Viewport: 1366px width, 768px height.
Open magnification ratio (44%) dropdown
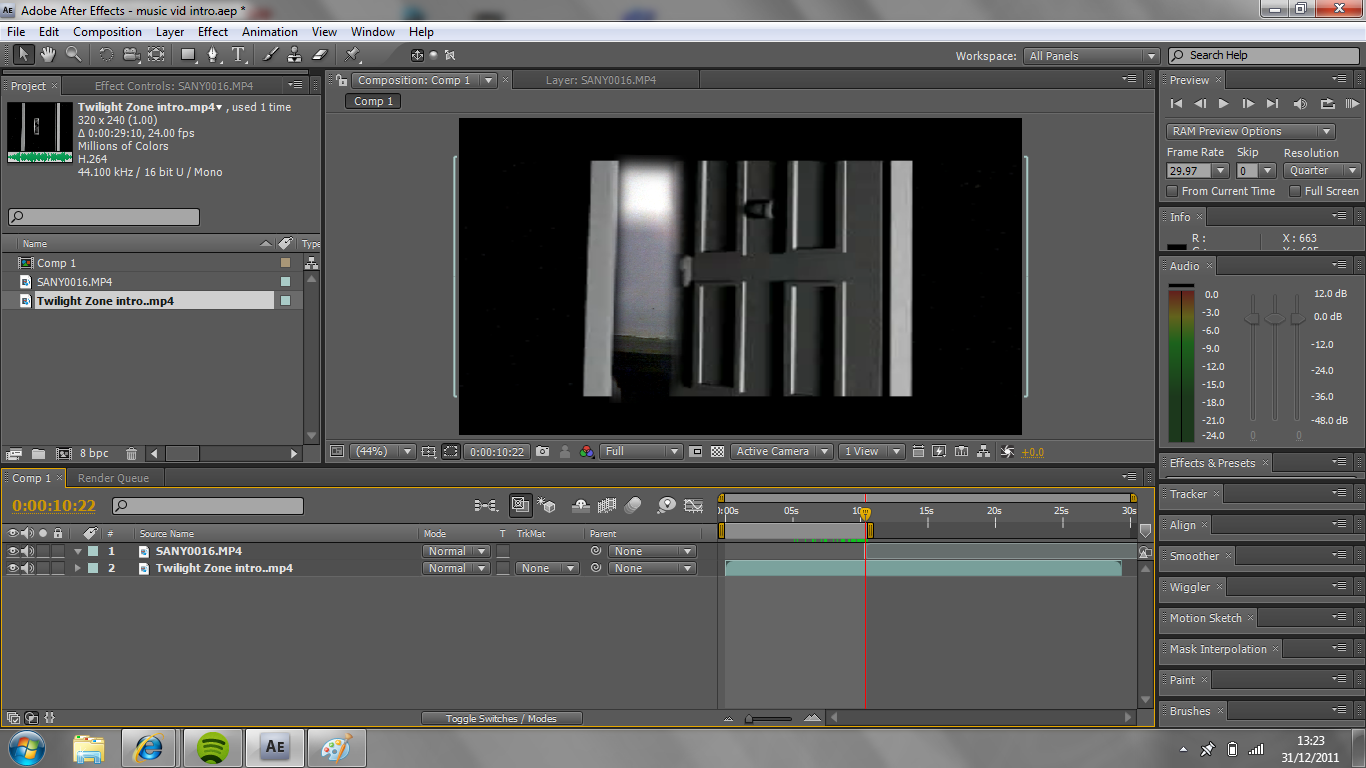[382, 452]
